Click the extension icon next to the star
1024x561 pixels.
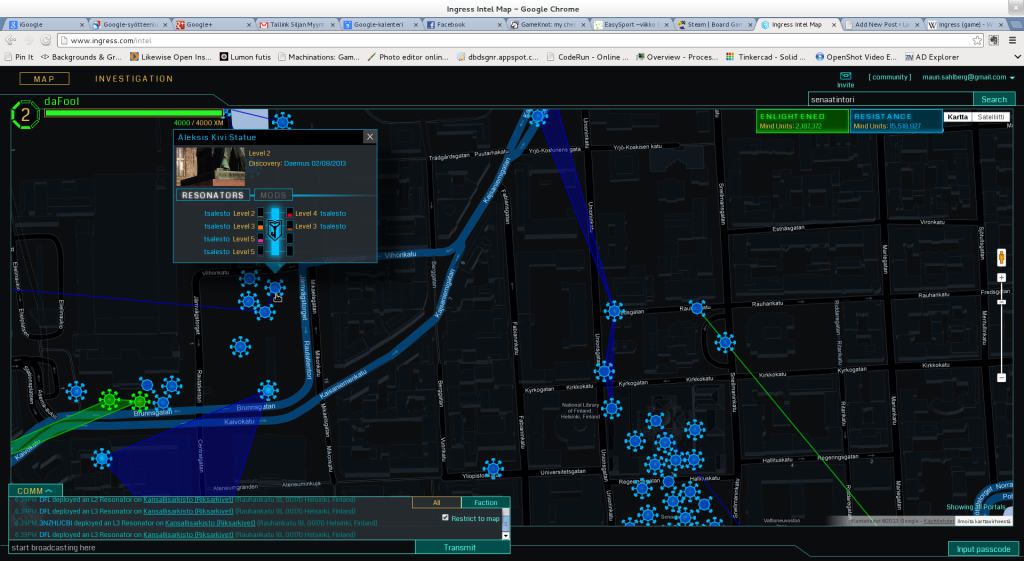pos(993,40)
